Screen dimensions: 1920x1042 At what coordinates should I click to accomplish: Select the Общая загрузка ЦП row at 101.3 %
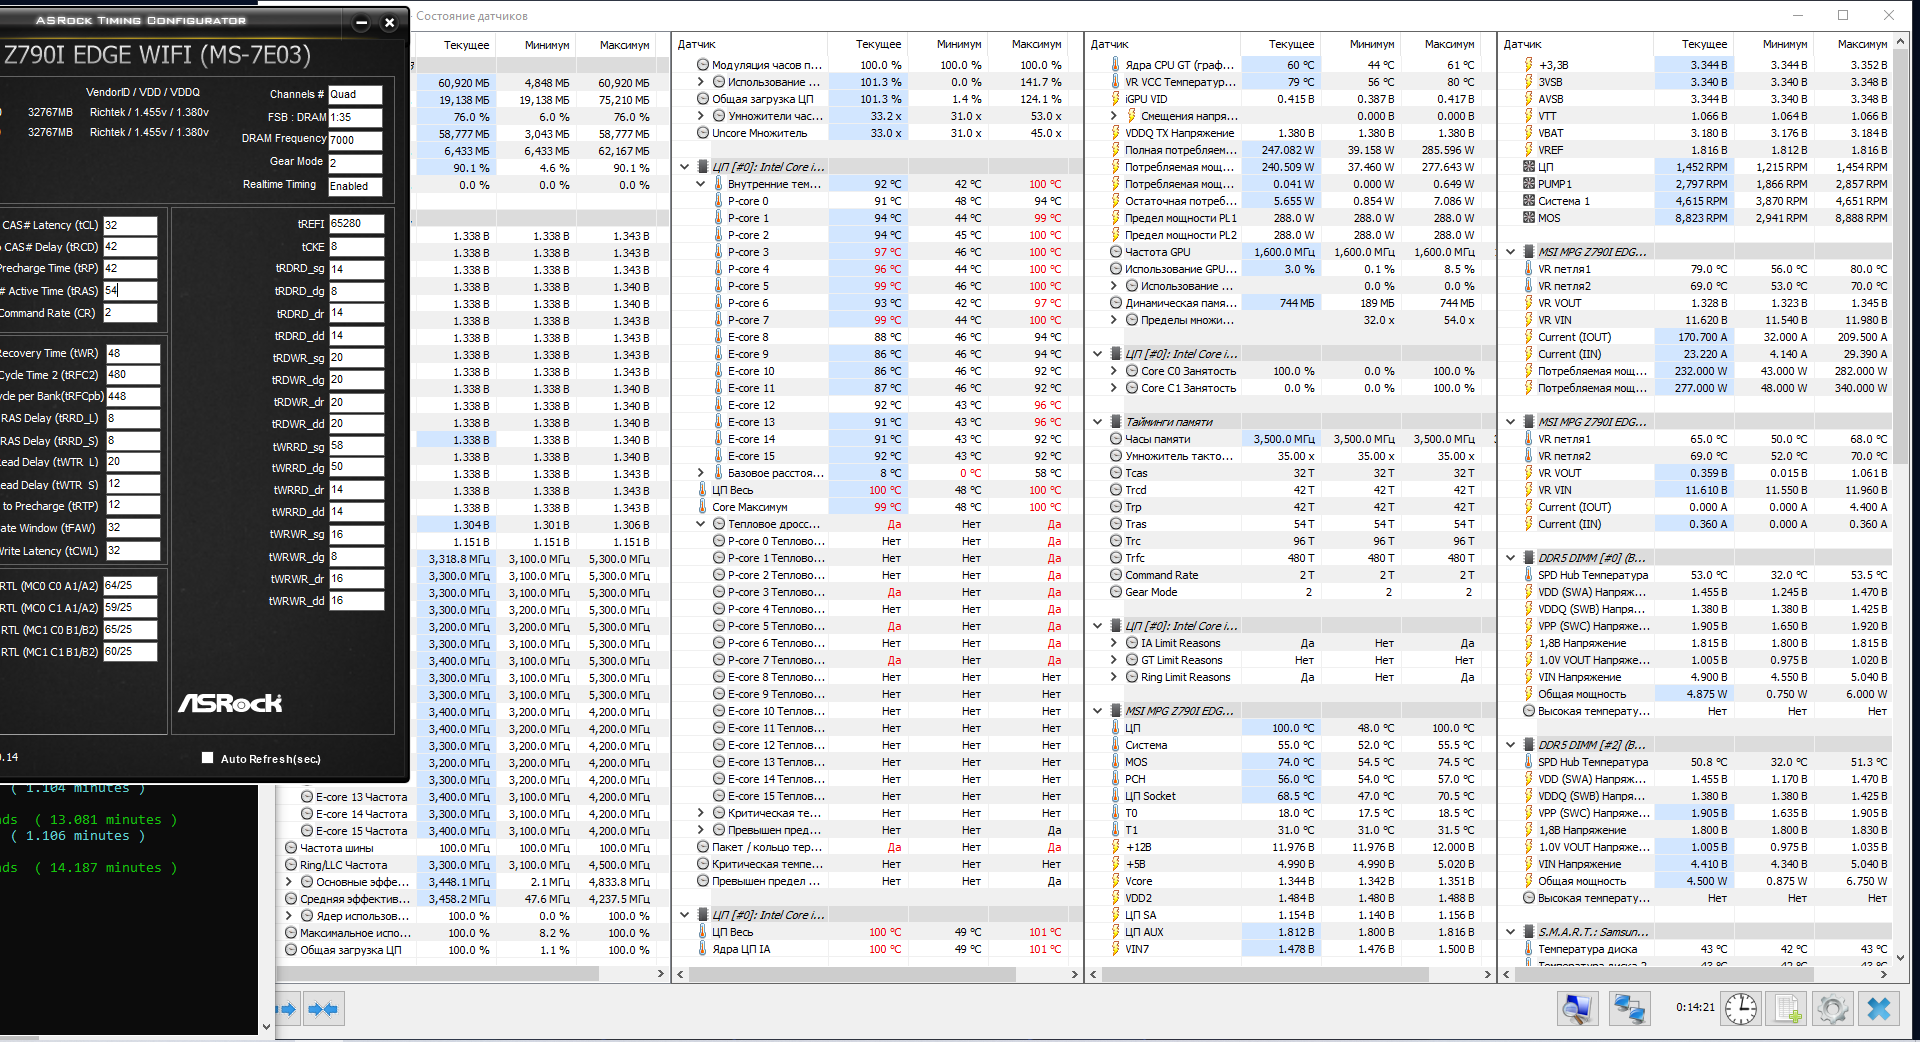point(877,99)
